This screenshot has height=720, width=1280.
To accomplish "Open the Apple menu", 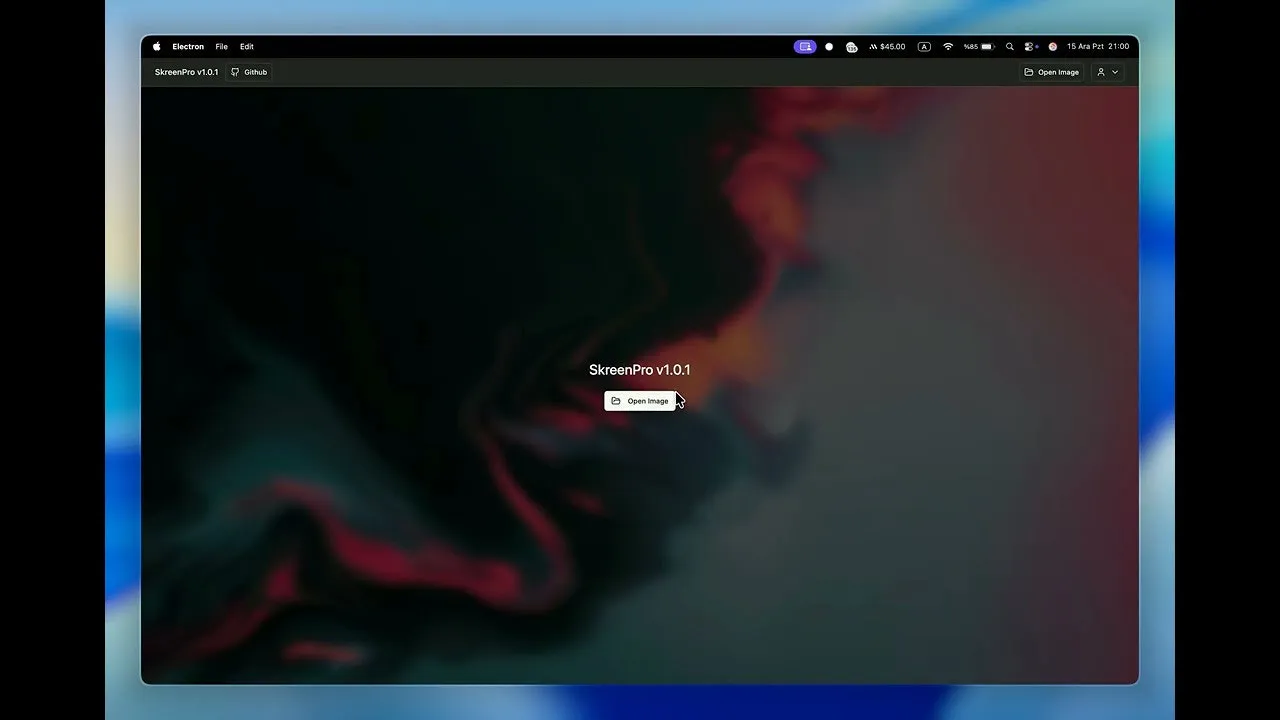I will coord(157,47).
